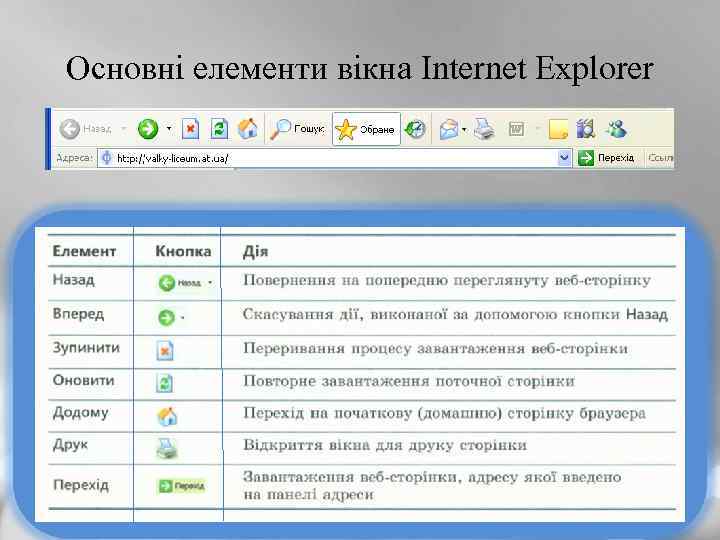Click the Перехід button image in the table
This screenshot has height=540, width=720.
[x=181, y=486]
